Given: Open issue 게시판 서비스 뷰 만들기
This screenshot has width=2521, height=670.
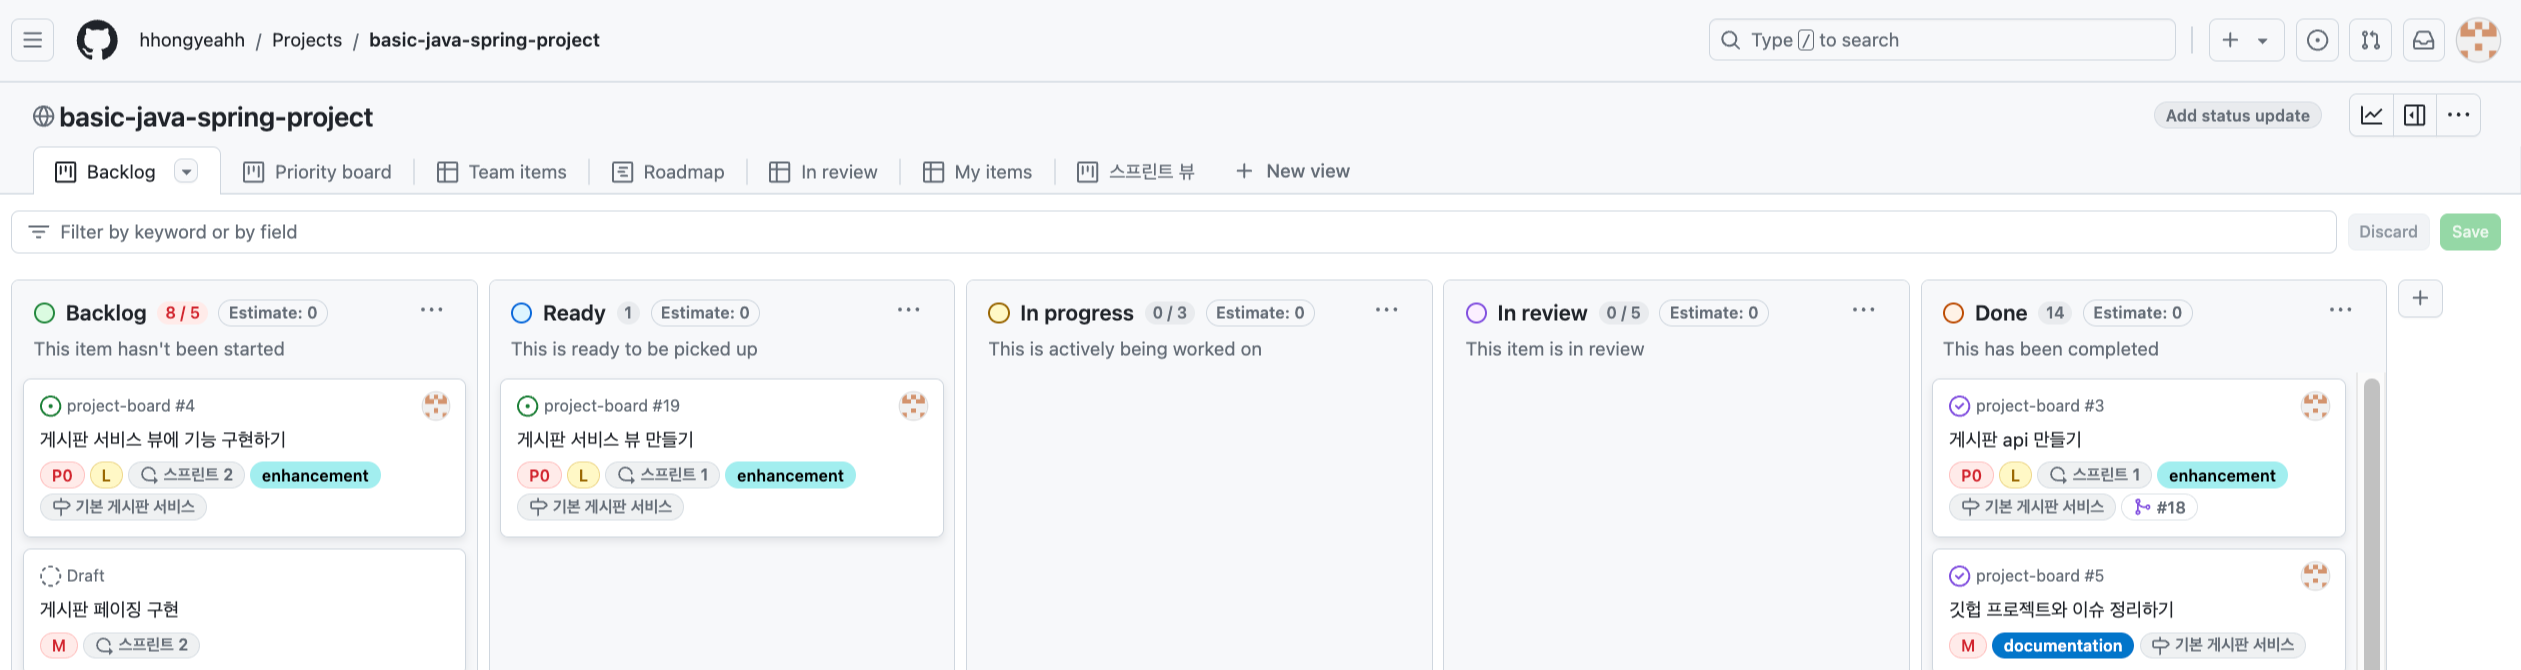Looking at the screenshot, I should [605, 439].
